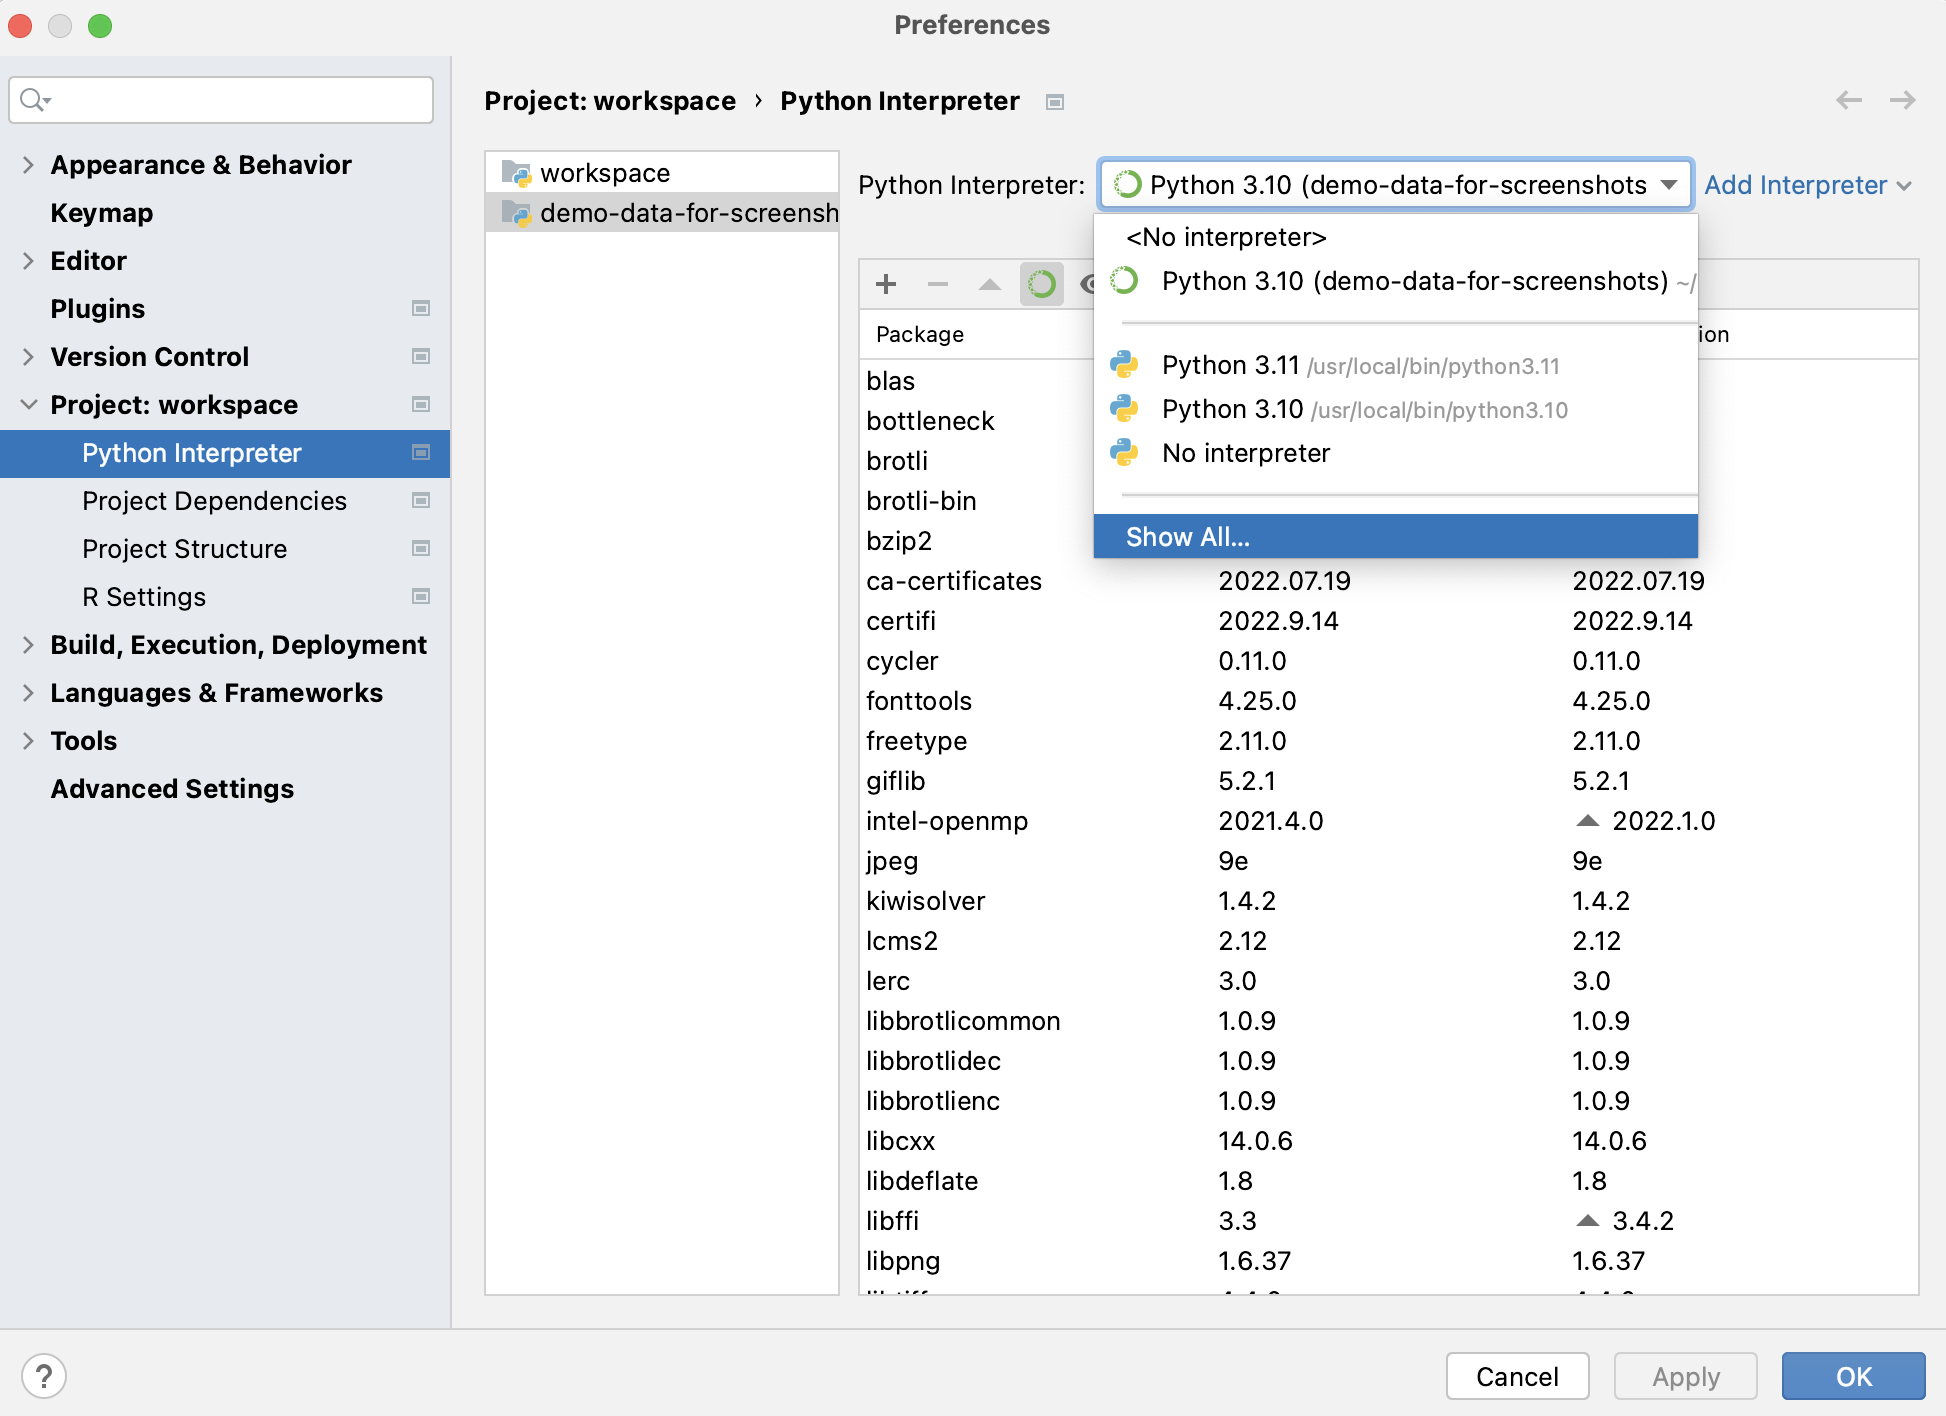Toggle the Conda package manager icon
The image size is (1946, 1416).
[x=1041, y=284]
